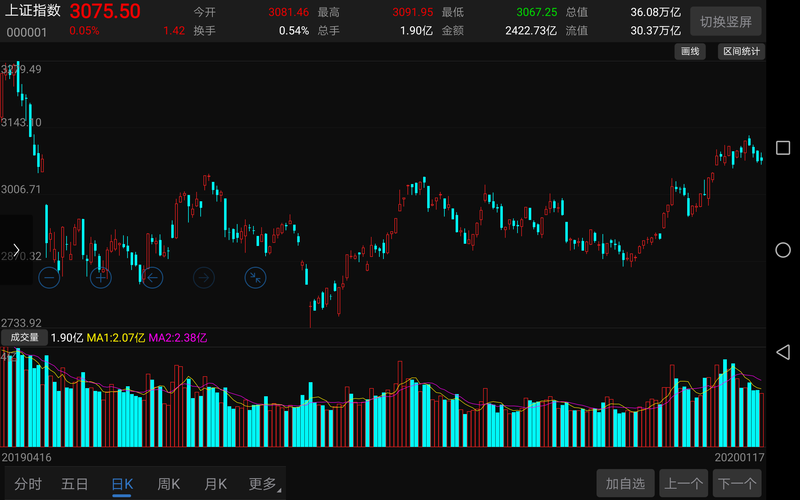Image resolution: width=800 pixels, height=500 pixels.
Task: Tap the start date 20190416
Action: 27,457
